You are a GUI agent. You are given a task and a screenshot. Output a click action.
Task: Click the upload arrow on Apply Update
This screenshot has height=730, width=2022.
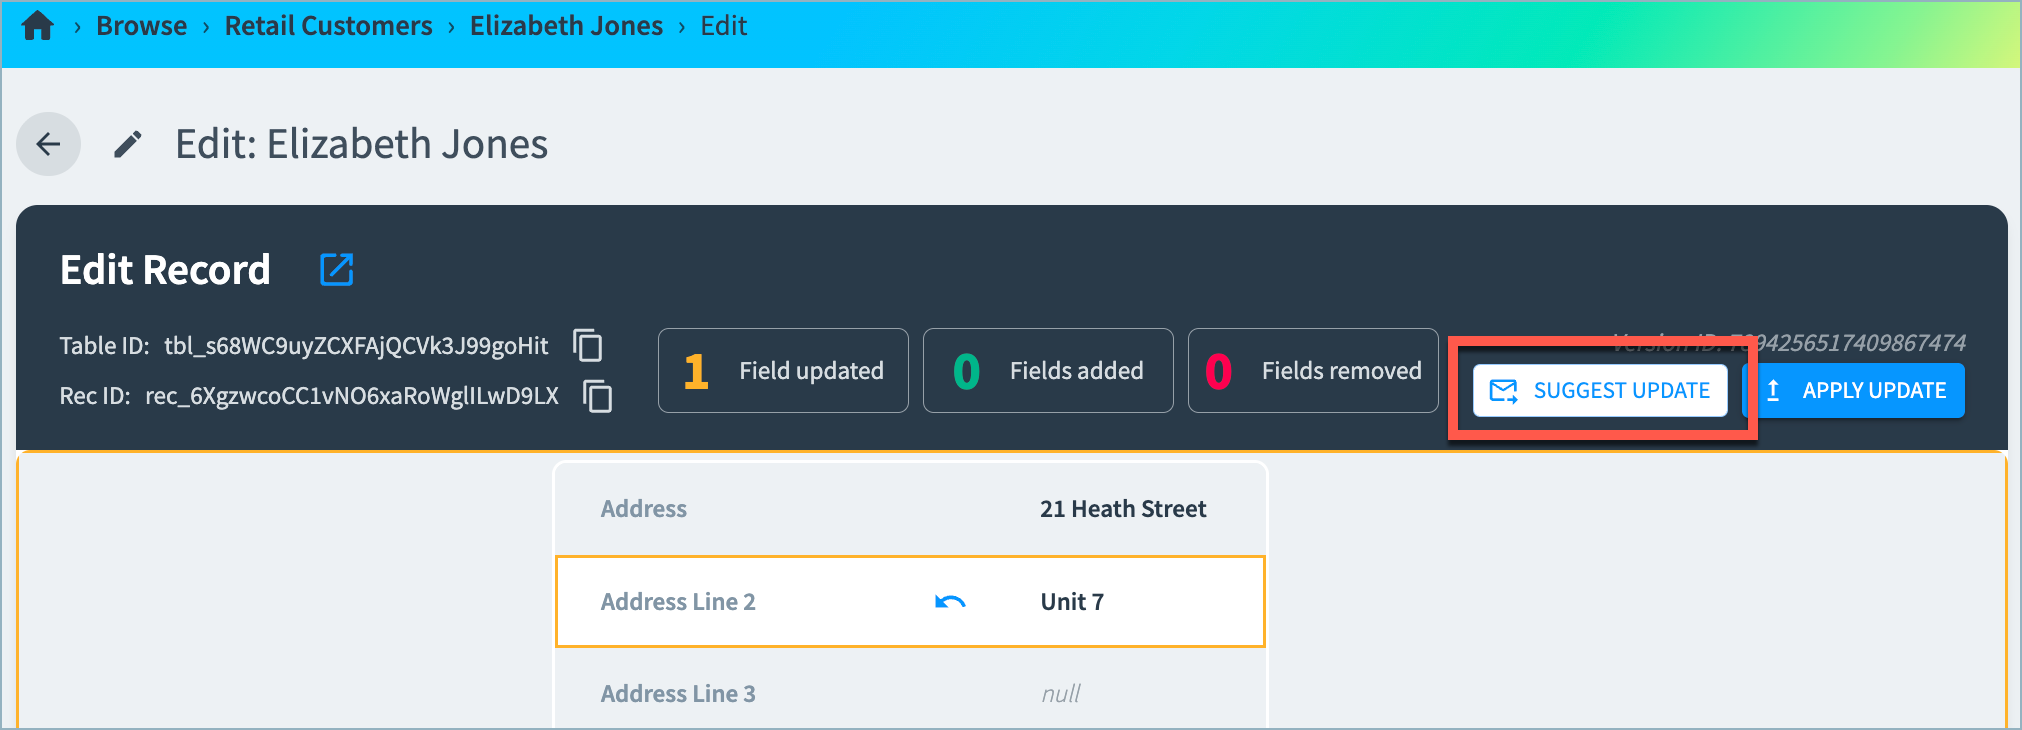(x=1773, y=391)
